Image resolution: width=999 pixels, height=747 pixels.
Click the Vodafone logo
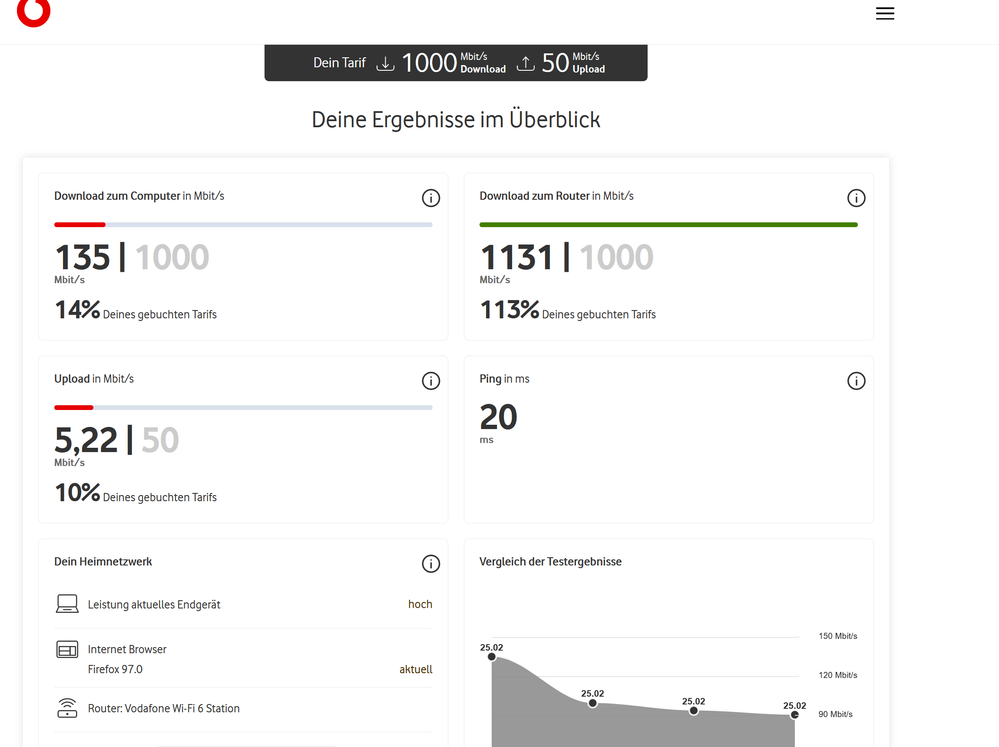(x=33, y=12)
